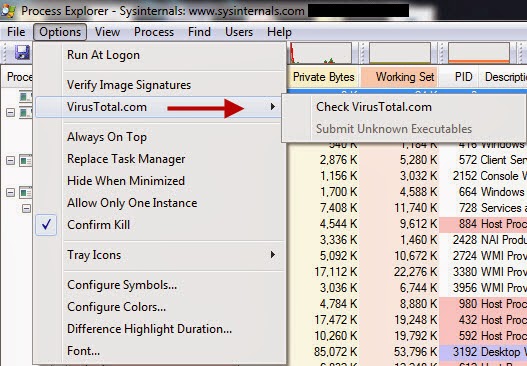Open the Process menu
Viewport: 527px width, 366px height.
(154, 32)
